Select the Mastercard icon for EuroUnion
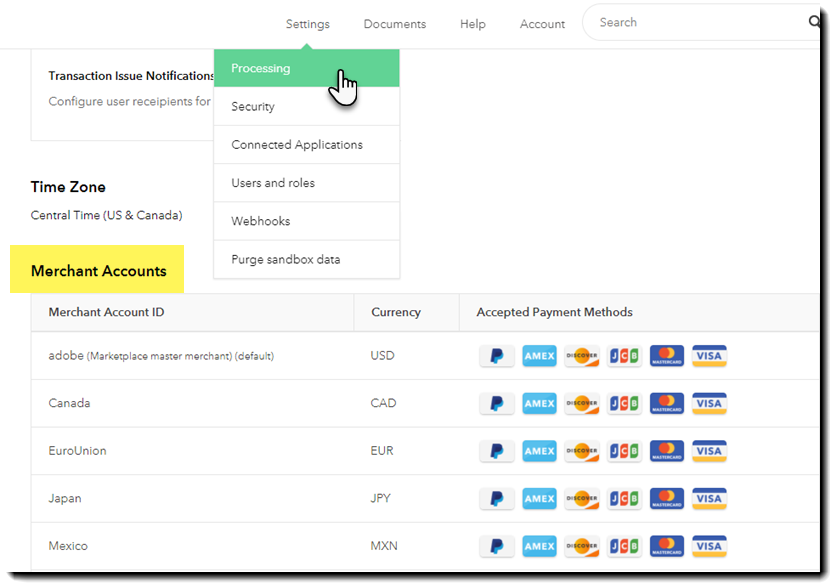 coord(666,451)
